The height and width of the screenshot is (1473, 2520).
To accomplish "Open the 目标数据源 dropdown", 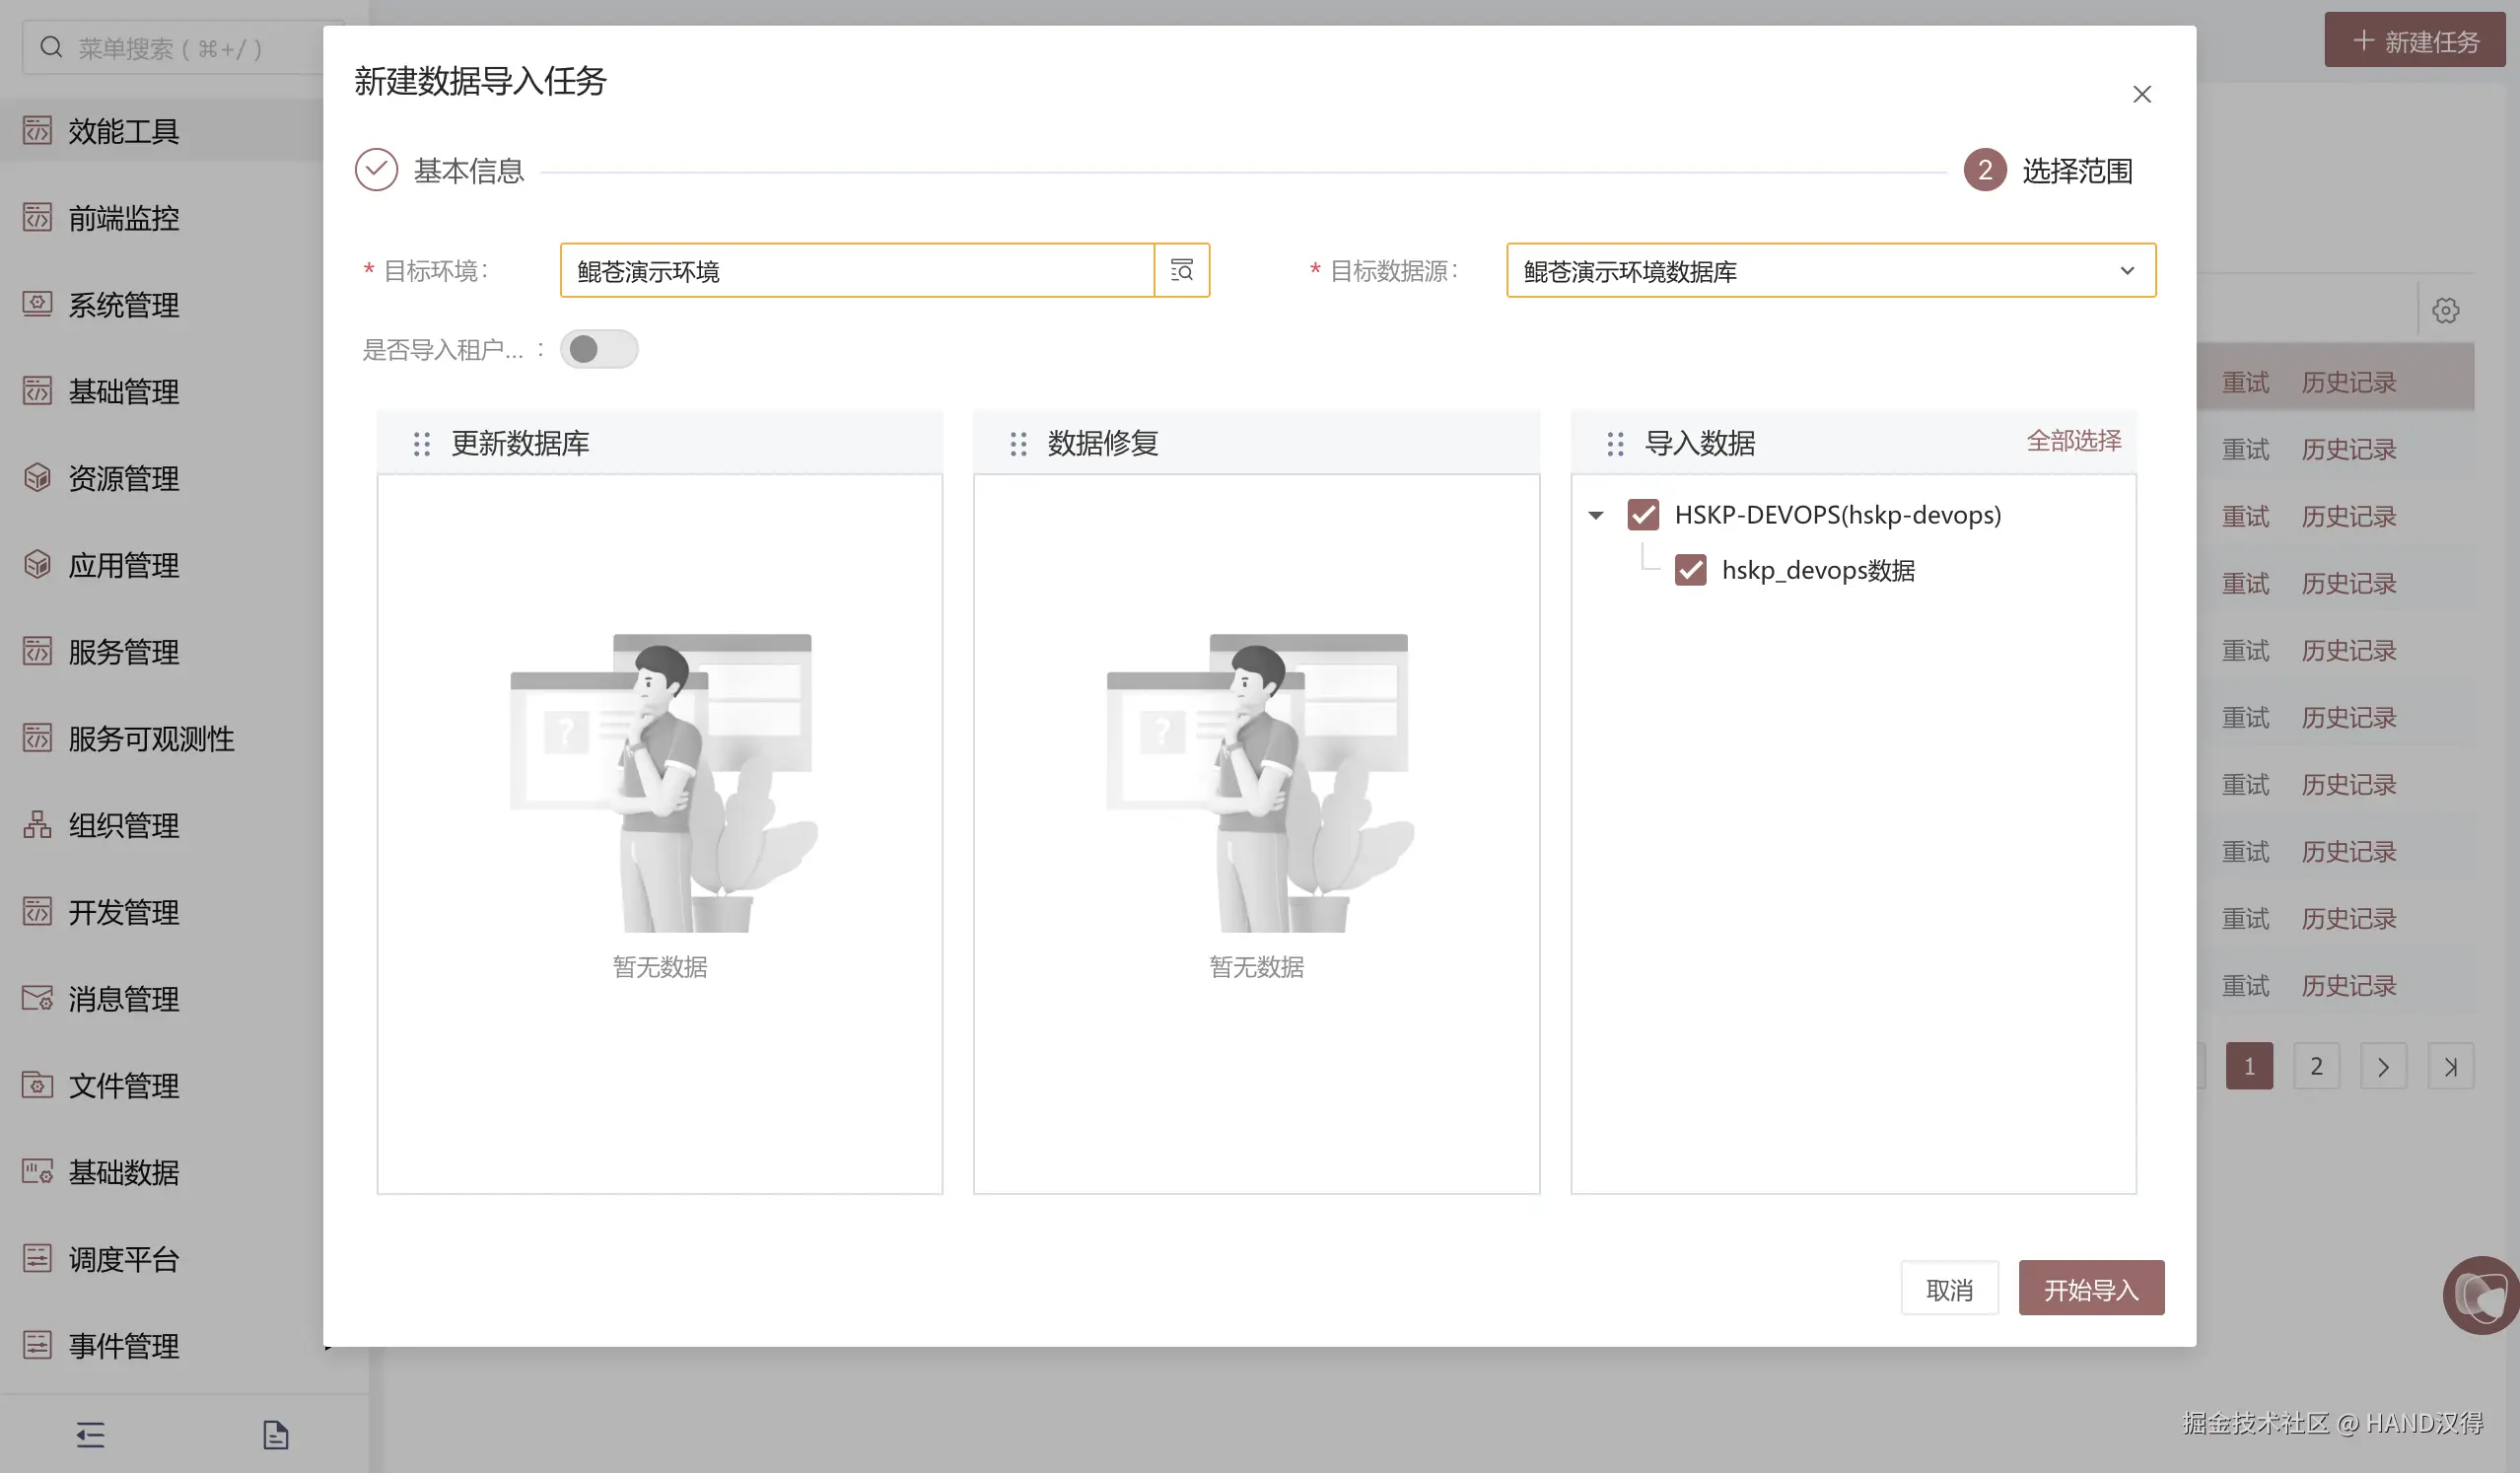I will [x=1830, y=271].
